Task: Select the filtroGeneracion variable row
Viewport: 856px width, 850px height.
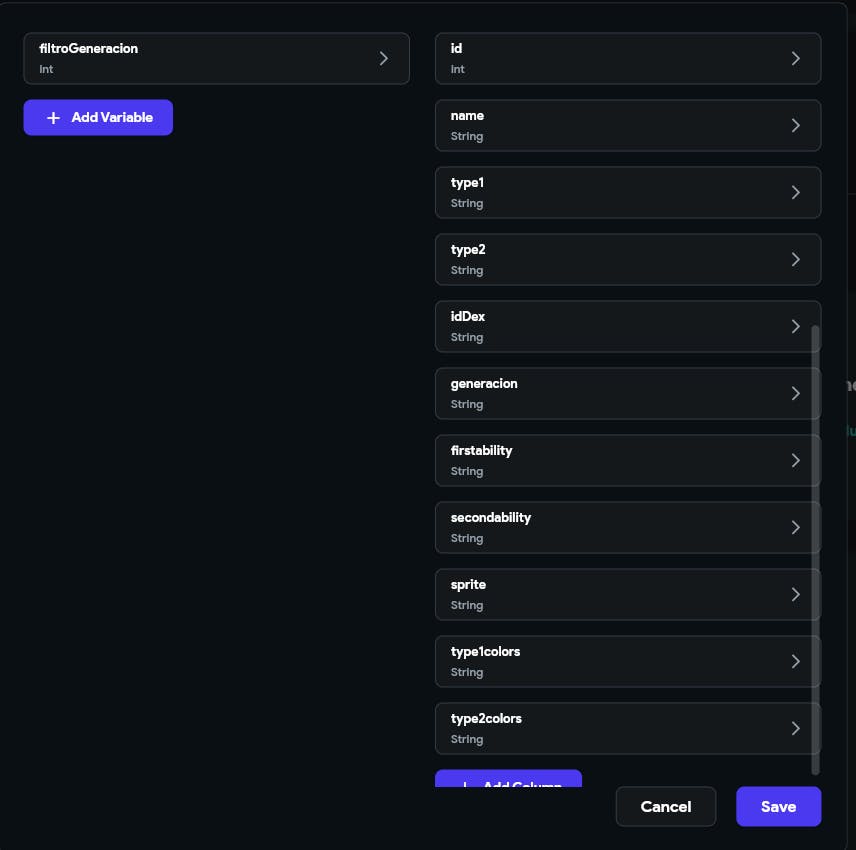Action: click(x=200, y=58)
